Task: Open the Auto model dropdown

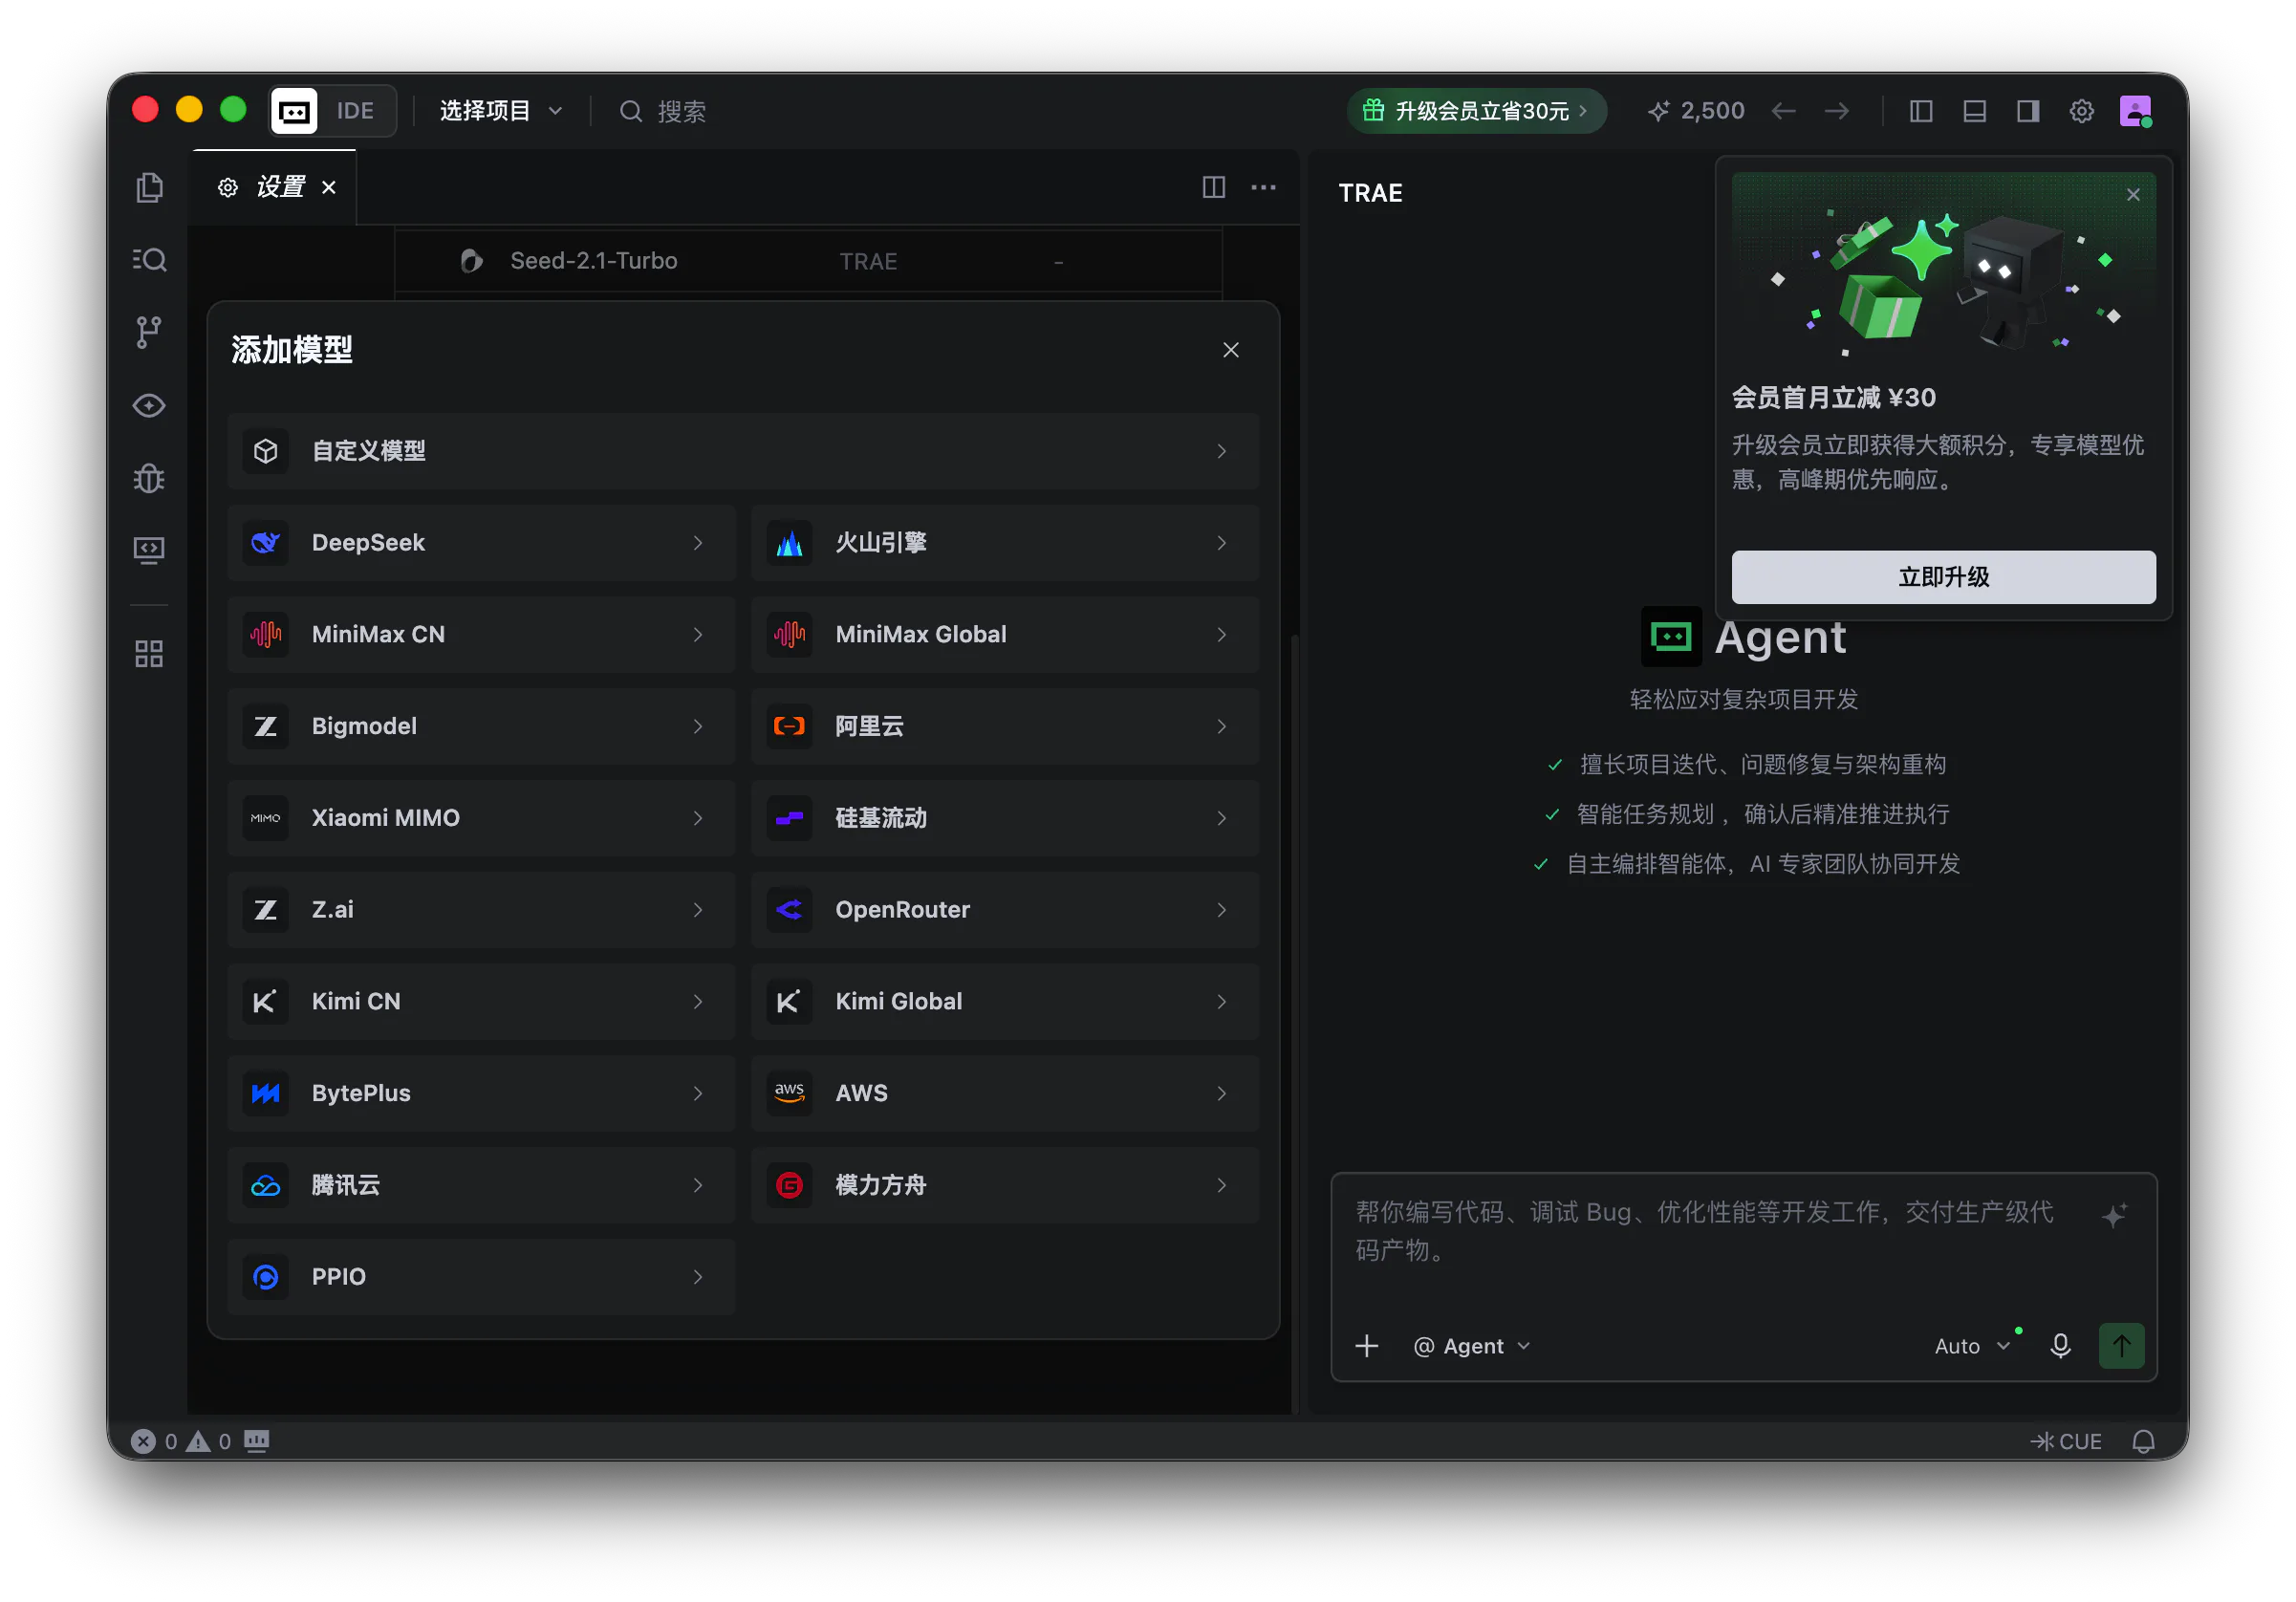Action: click(x=1971, y=1346)
